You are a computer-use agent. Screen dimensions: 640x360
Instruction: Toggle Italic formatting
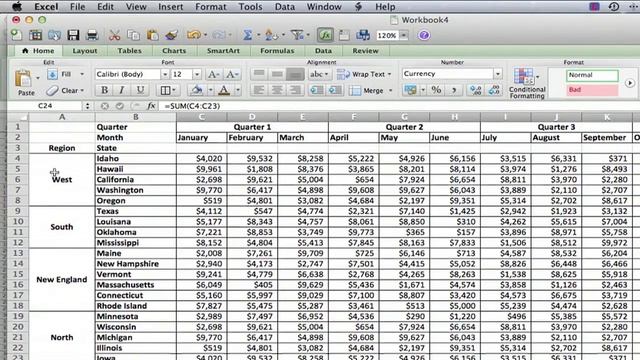122,90
